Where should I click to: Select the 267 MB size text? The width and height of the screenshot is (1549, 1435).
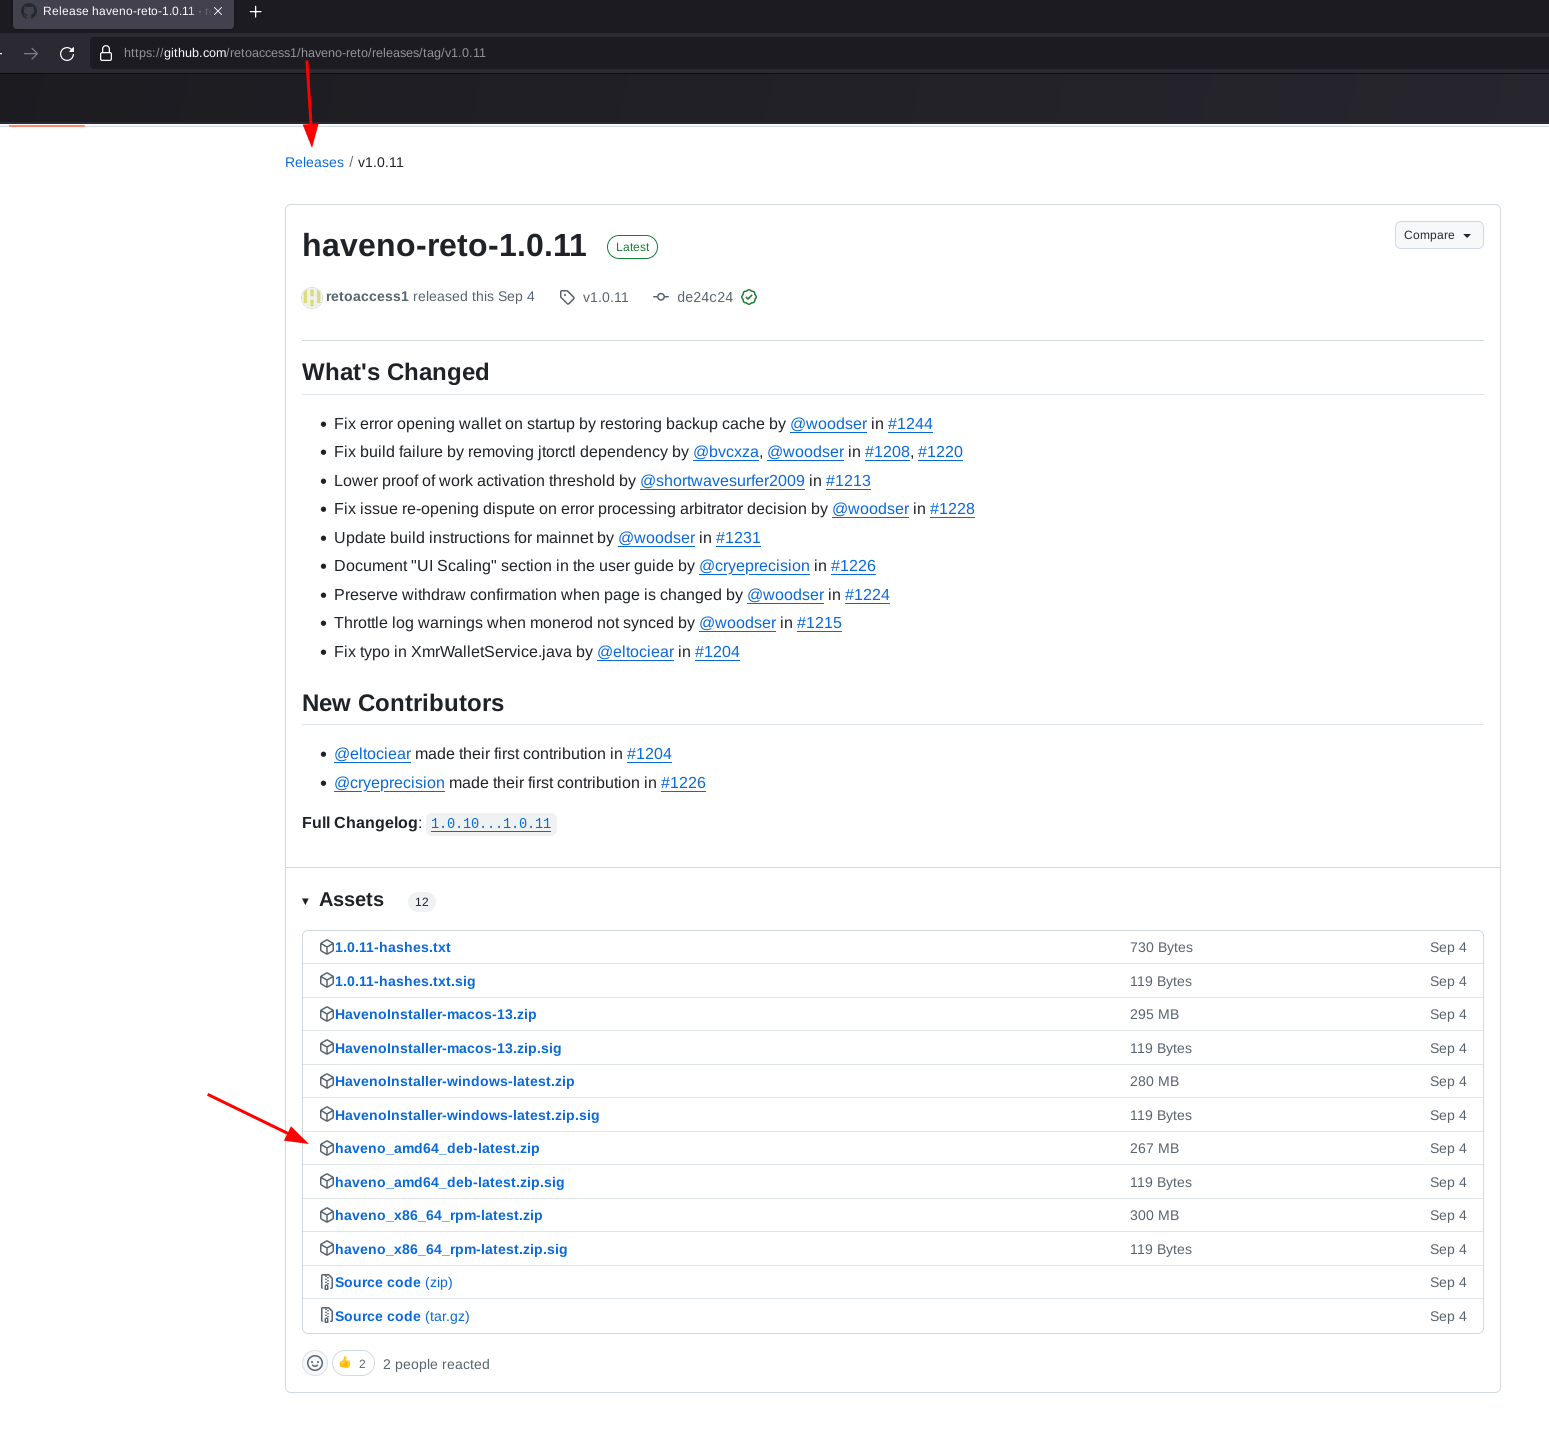click(1154, 1148)
